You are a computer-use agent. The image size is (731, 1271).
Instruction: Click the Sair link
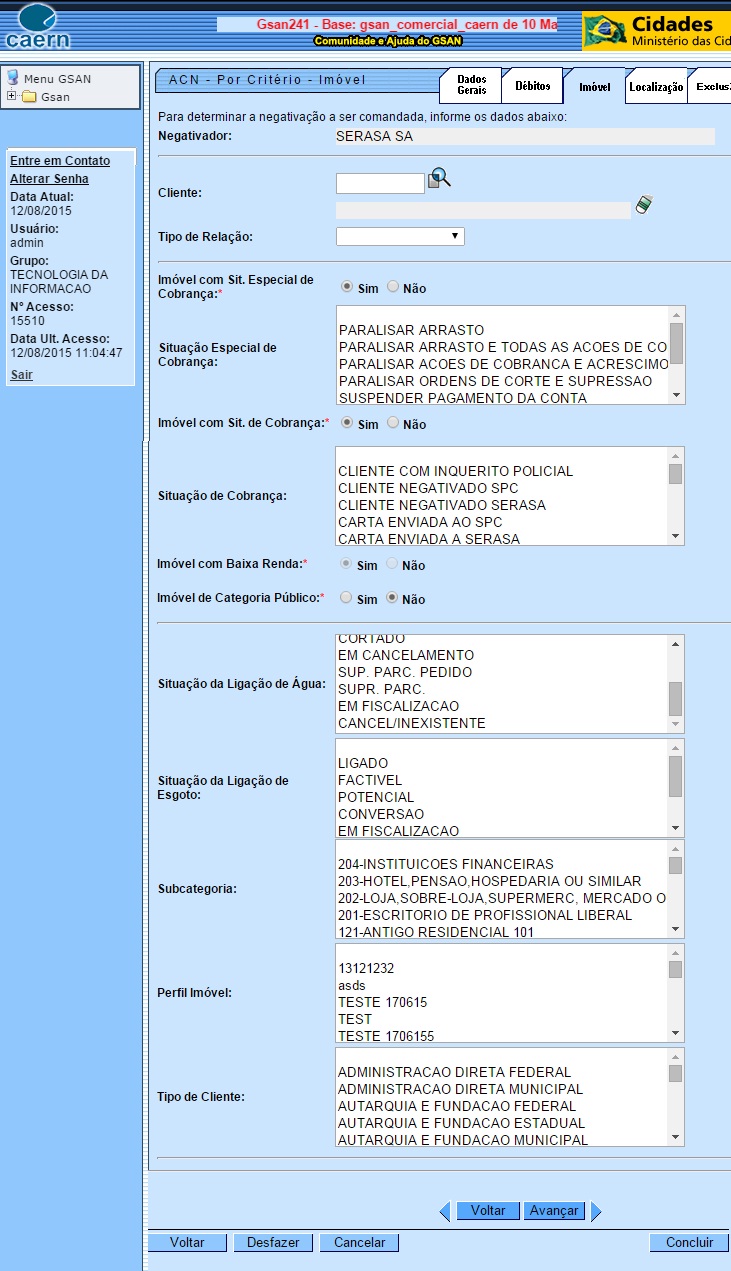point(21,375)
